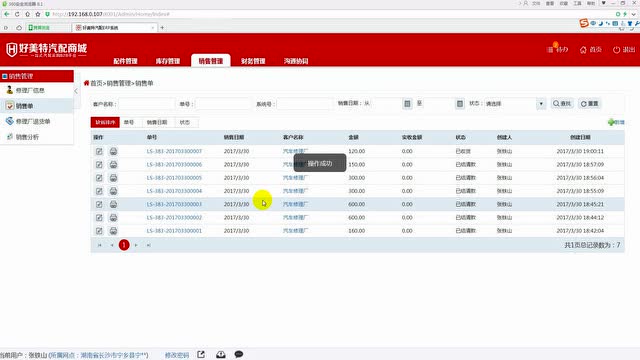Jump to first page in pagination

pyautogui.click(x=99, y=245)
